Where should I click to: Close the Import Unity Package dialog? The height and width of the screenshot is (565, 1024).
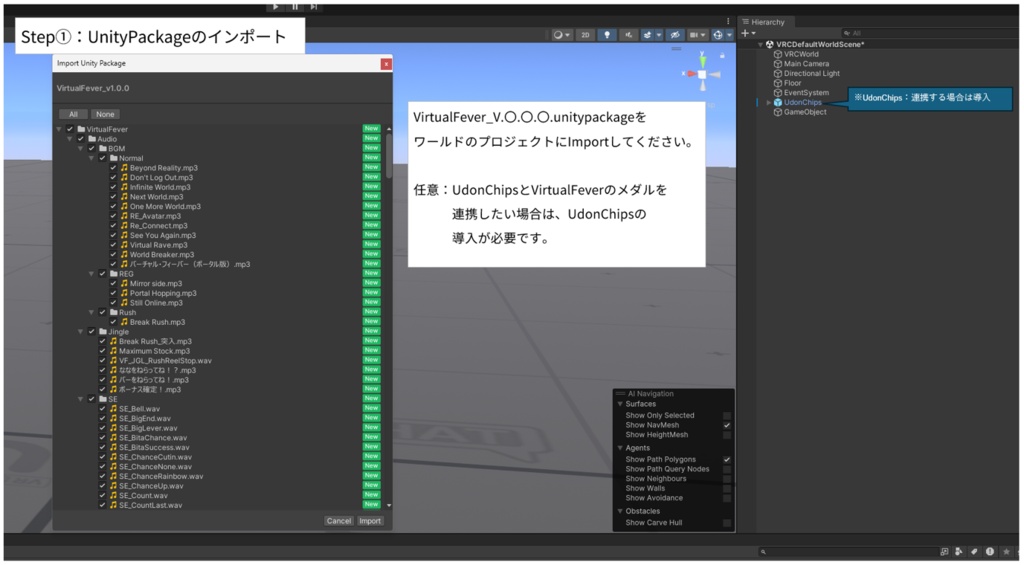click(x=386, y=64)
